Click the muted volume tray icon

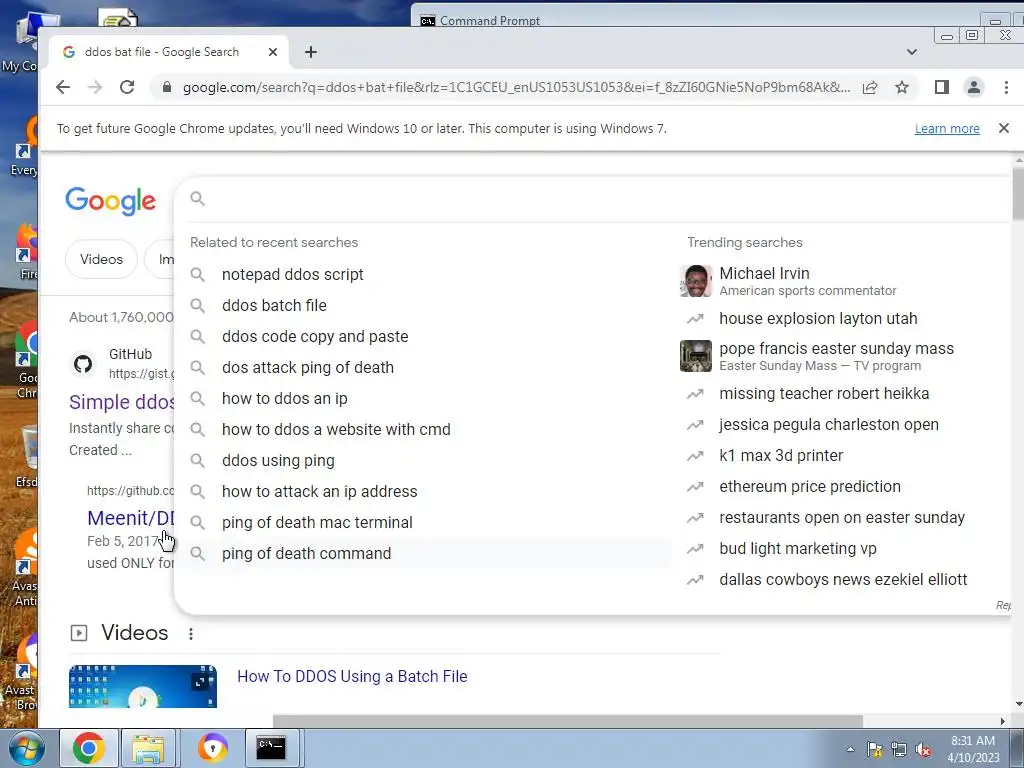(923, 750)
